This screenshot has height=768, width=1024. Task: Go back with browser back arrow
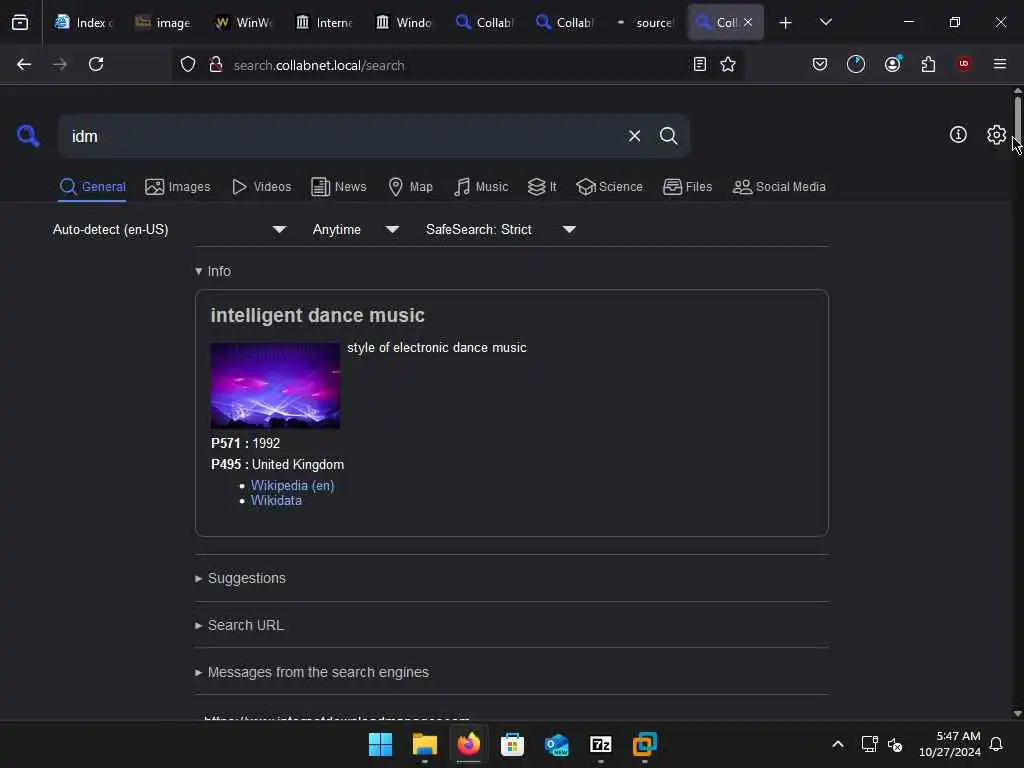tap(24, 64)
